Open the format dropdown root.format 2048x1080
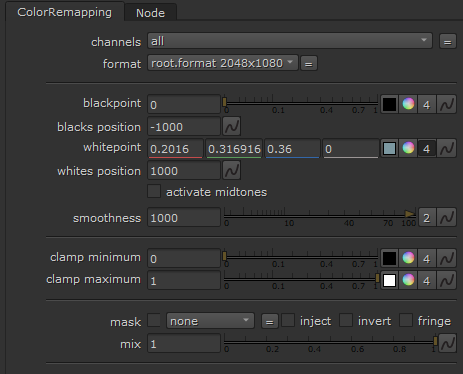Screen dimensions: 463x374 point(223,63)
